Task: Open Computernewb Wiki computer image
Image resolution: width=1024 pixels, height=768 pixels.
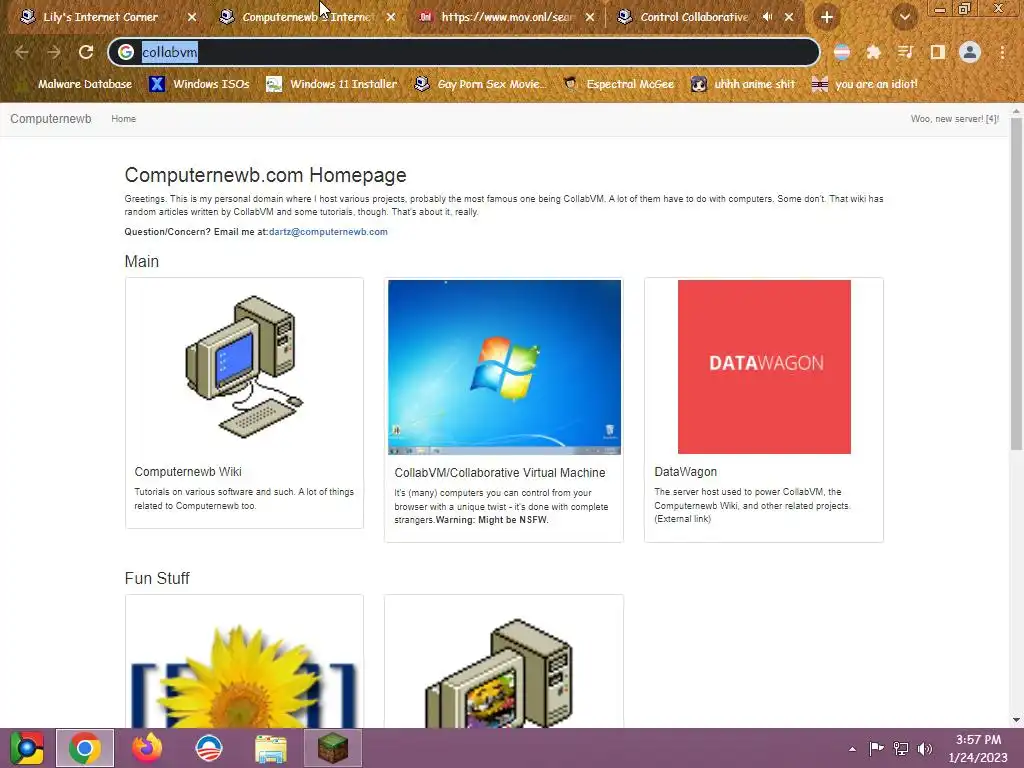Action: [x=244, y=366]
